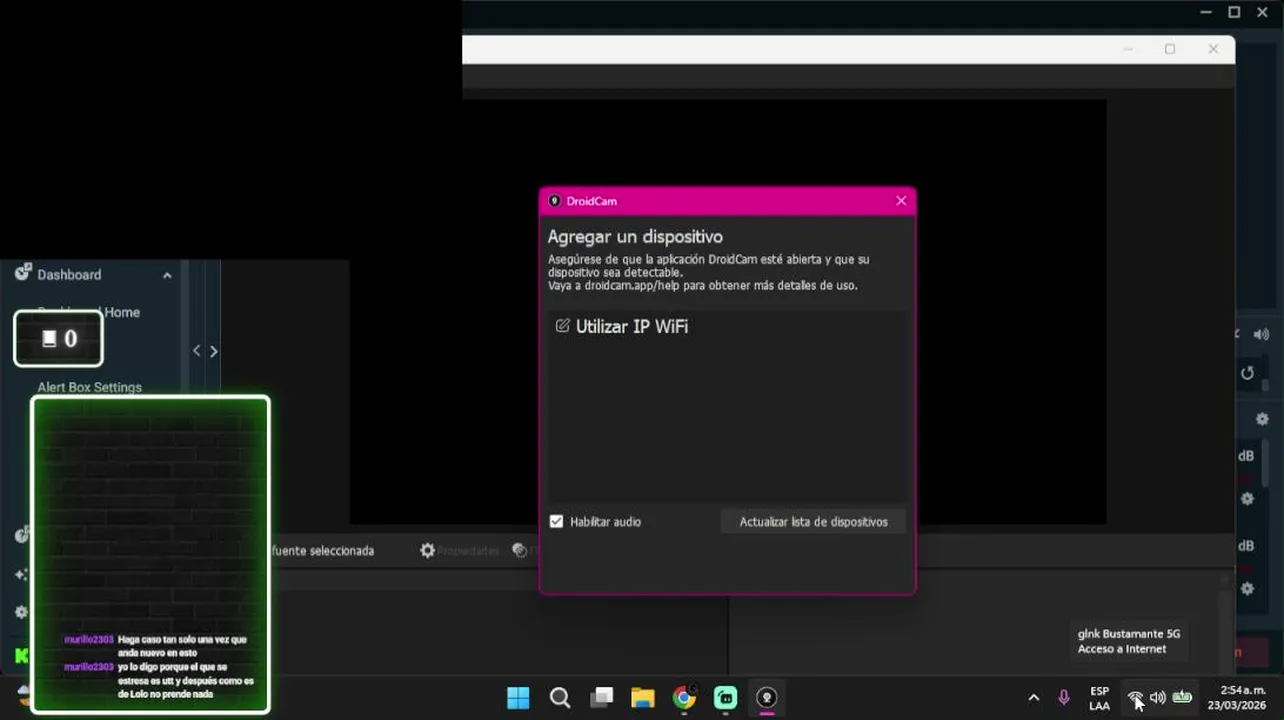This screenshot has height=720, width=1284.
Task: Minimize the outer OBS window
Action: (1206, 12)
